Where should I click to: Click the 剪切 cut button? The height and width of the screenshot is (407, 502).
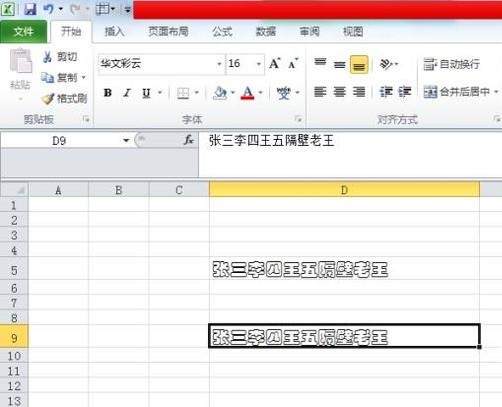60,57
